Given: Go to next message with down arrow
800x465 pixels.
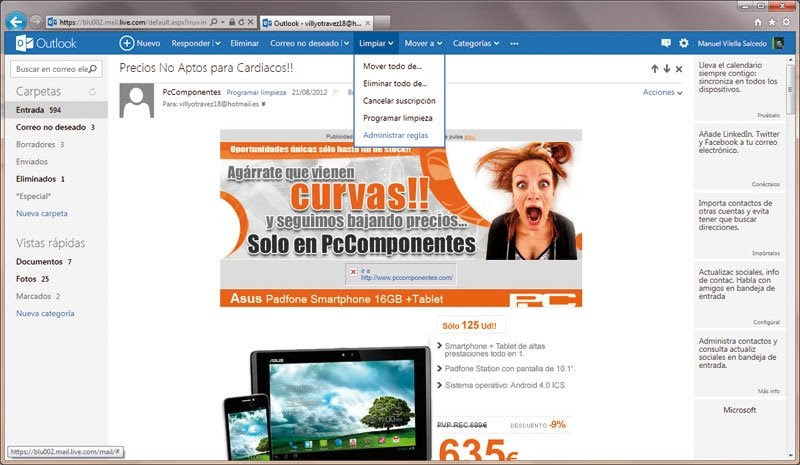Looking at the screenshot, I should [667, 69].
